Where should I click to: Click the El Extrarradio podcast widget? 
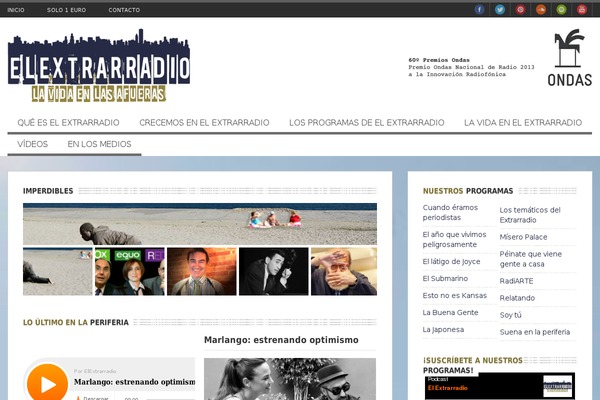pos(500,386)
